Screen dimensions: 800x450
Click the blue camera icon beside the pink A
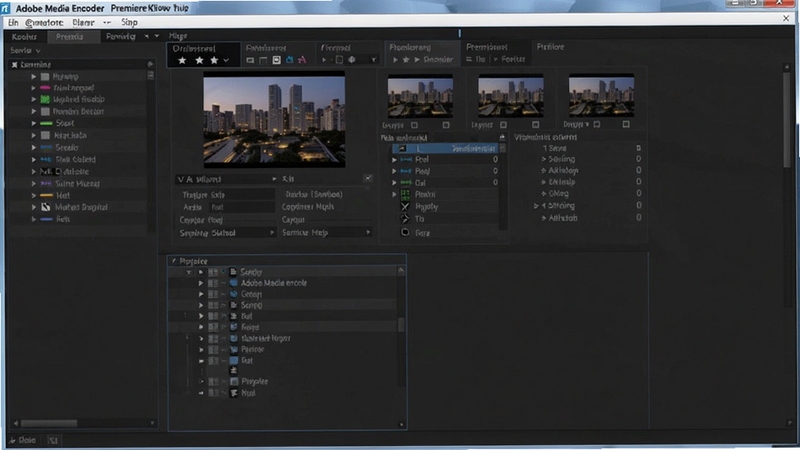(289, 60)
